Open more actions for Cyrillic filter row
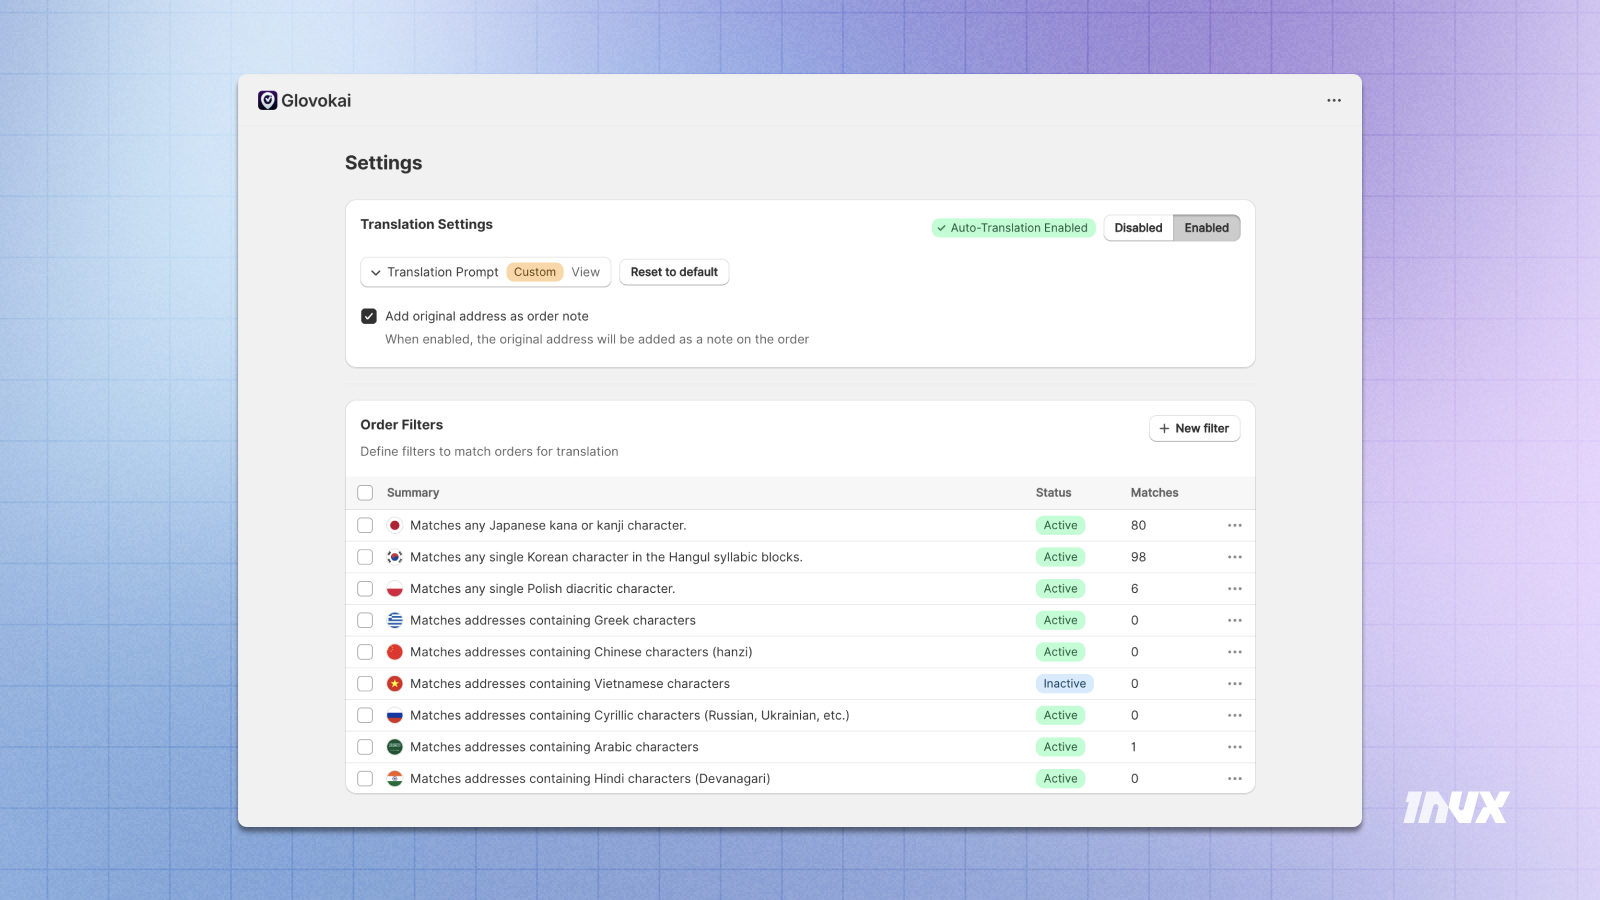The height and width of the screenshot is (900, 1600). [x=1235, y=715]
